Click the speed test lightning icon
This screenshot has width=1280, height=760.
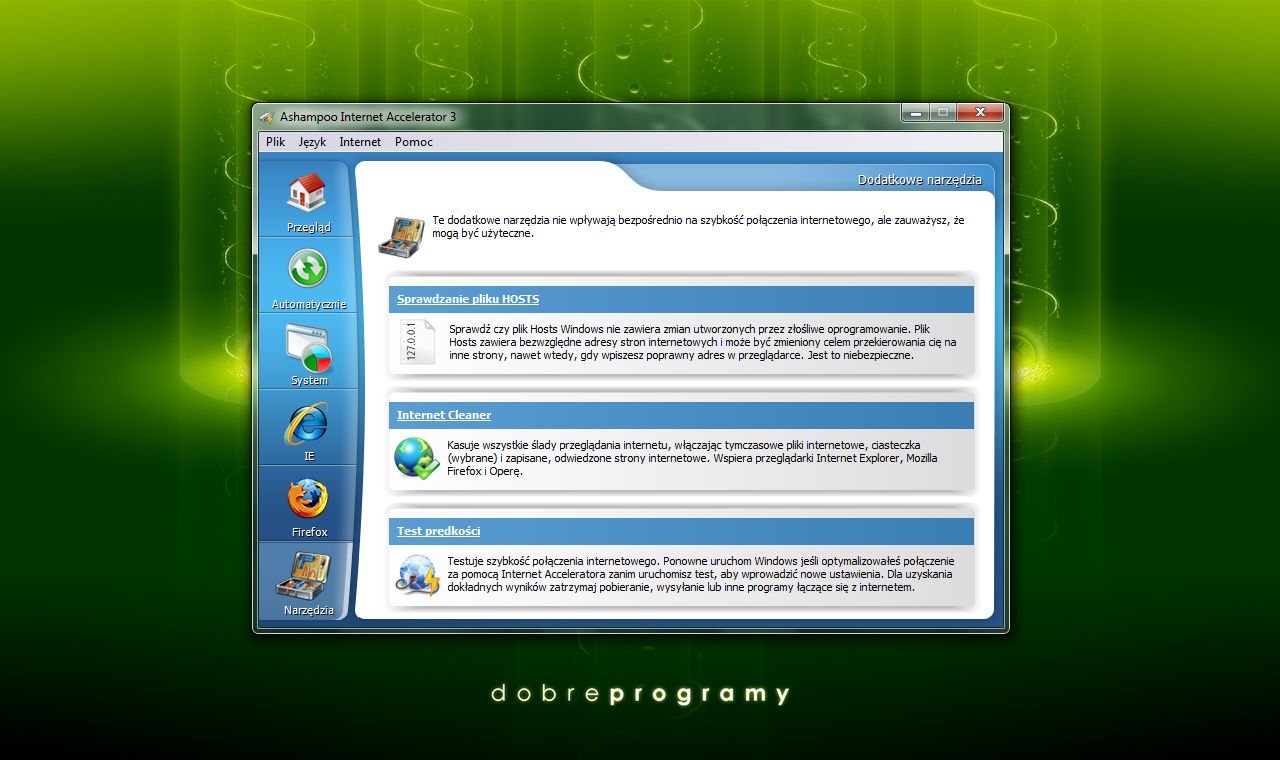coord(418,575)
